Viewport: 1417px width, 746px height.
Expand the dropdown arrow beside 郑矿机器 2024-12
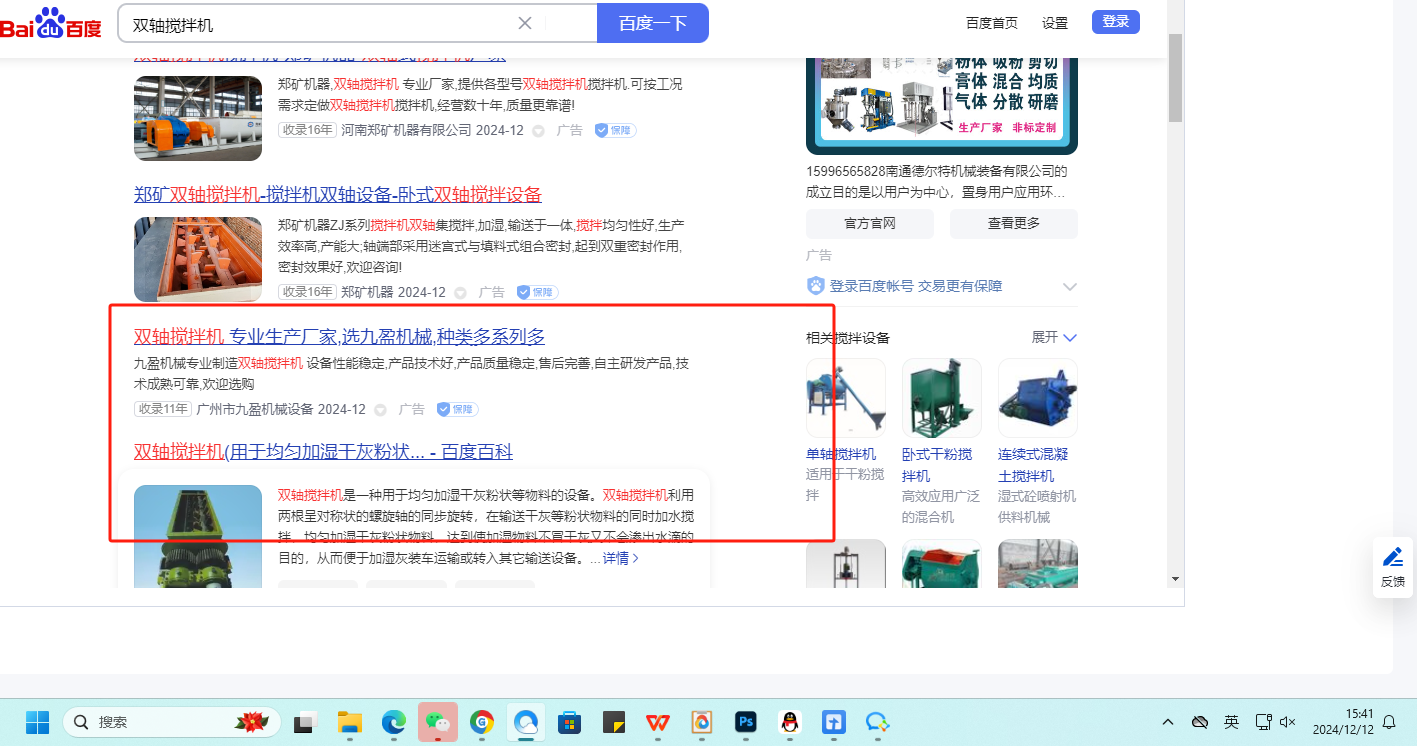pyautogui.click(x=460, y=293)
